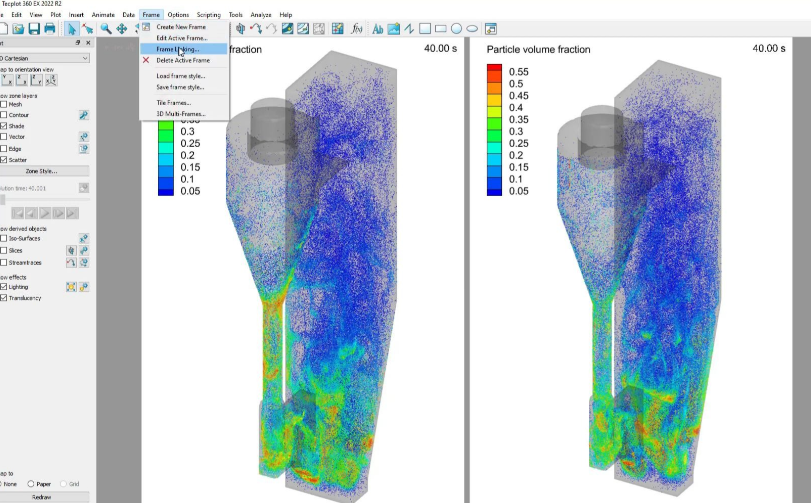Click the Print icon in toolbar
This screenshot has width=811, height=503.
pos(49,29)
